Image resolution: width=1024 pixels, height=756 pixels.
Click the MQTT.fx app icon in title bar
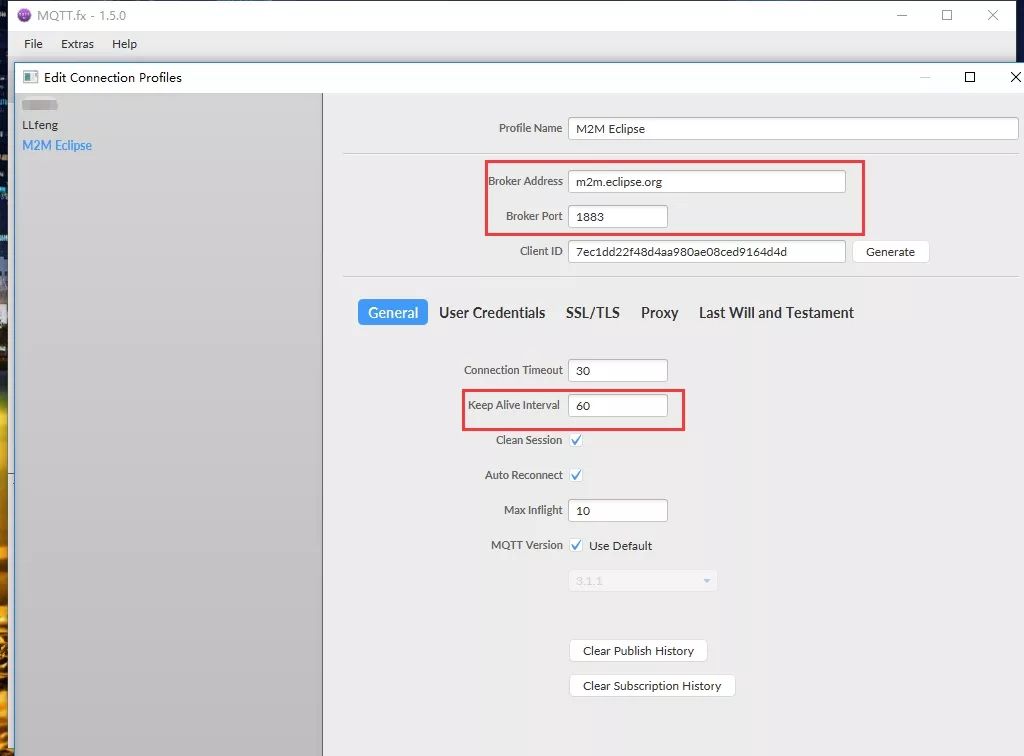coord(25,15)
